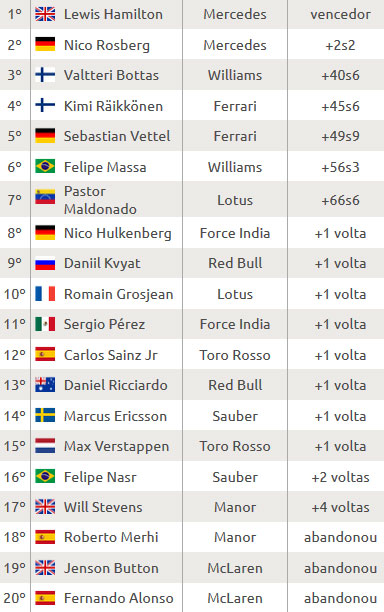Select position 12º for Carlos Sainz Jr
This screenshot has width=384, height=612.
pyautogui.click(x=15, y=355)
